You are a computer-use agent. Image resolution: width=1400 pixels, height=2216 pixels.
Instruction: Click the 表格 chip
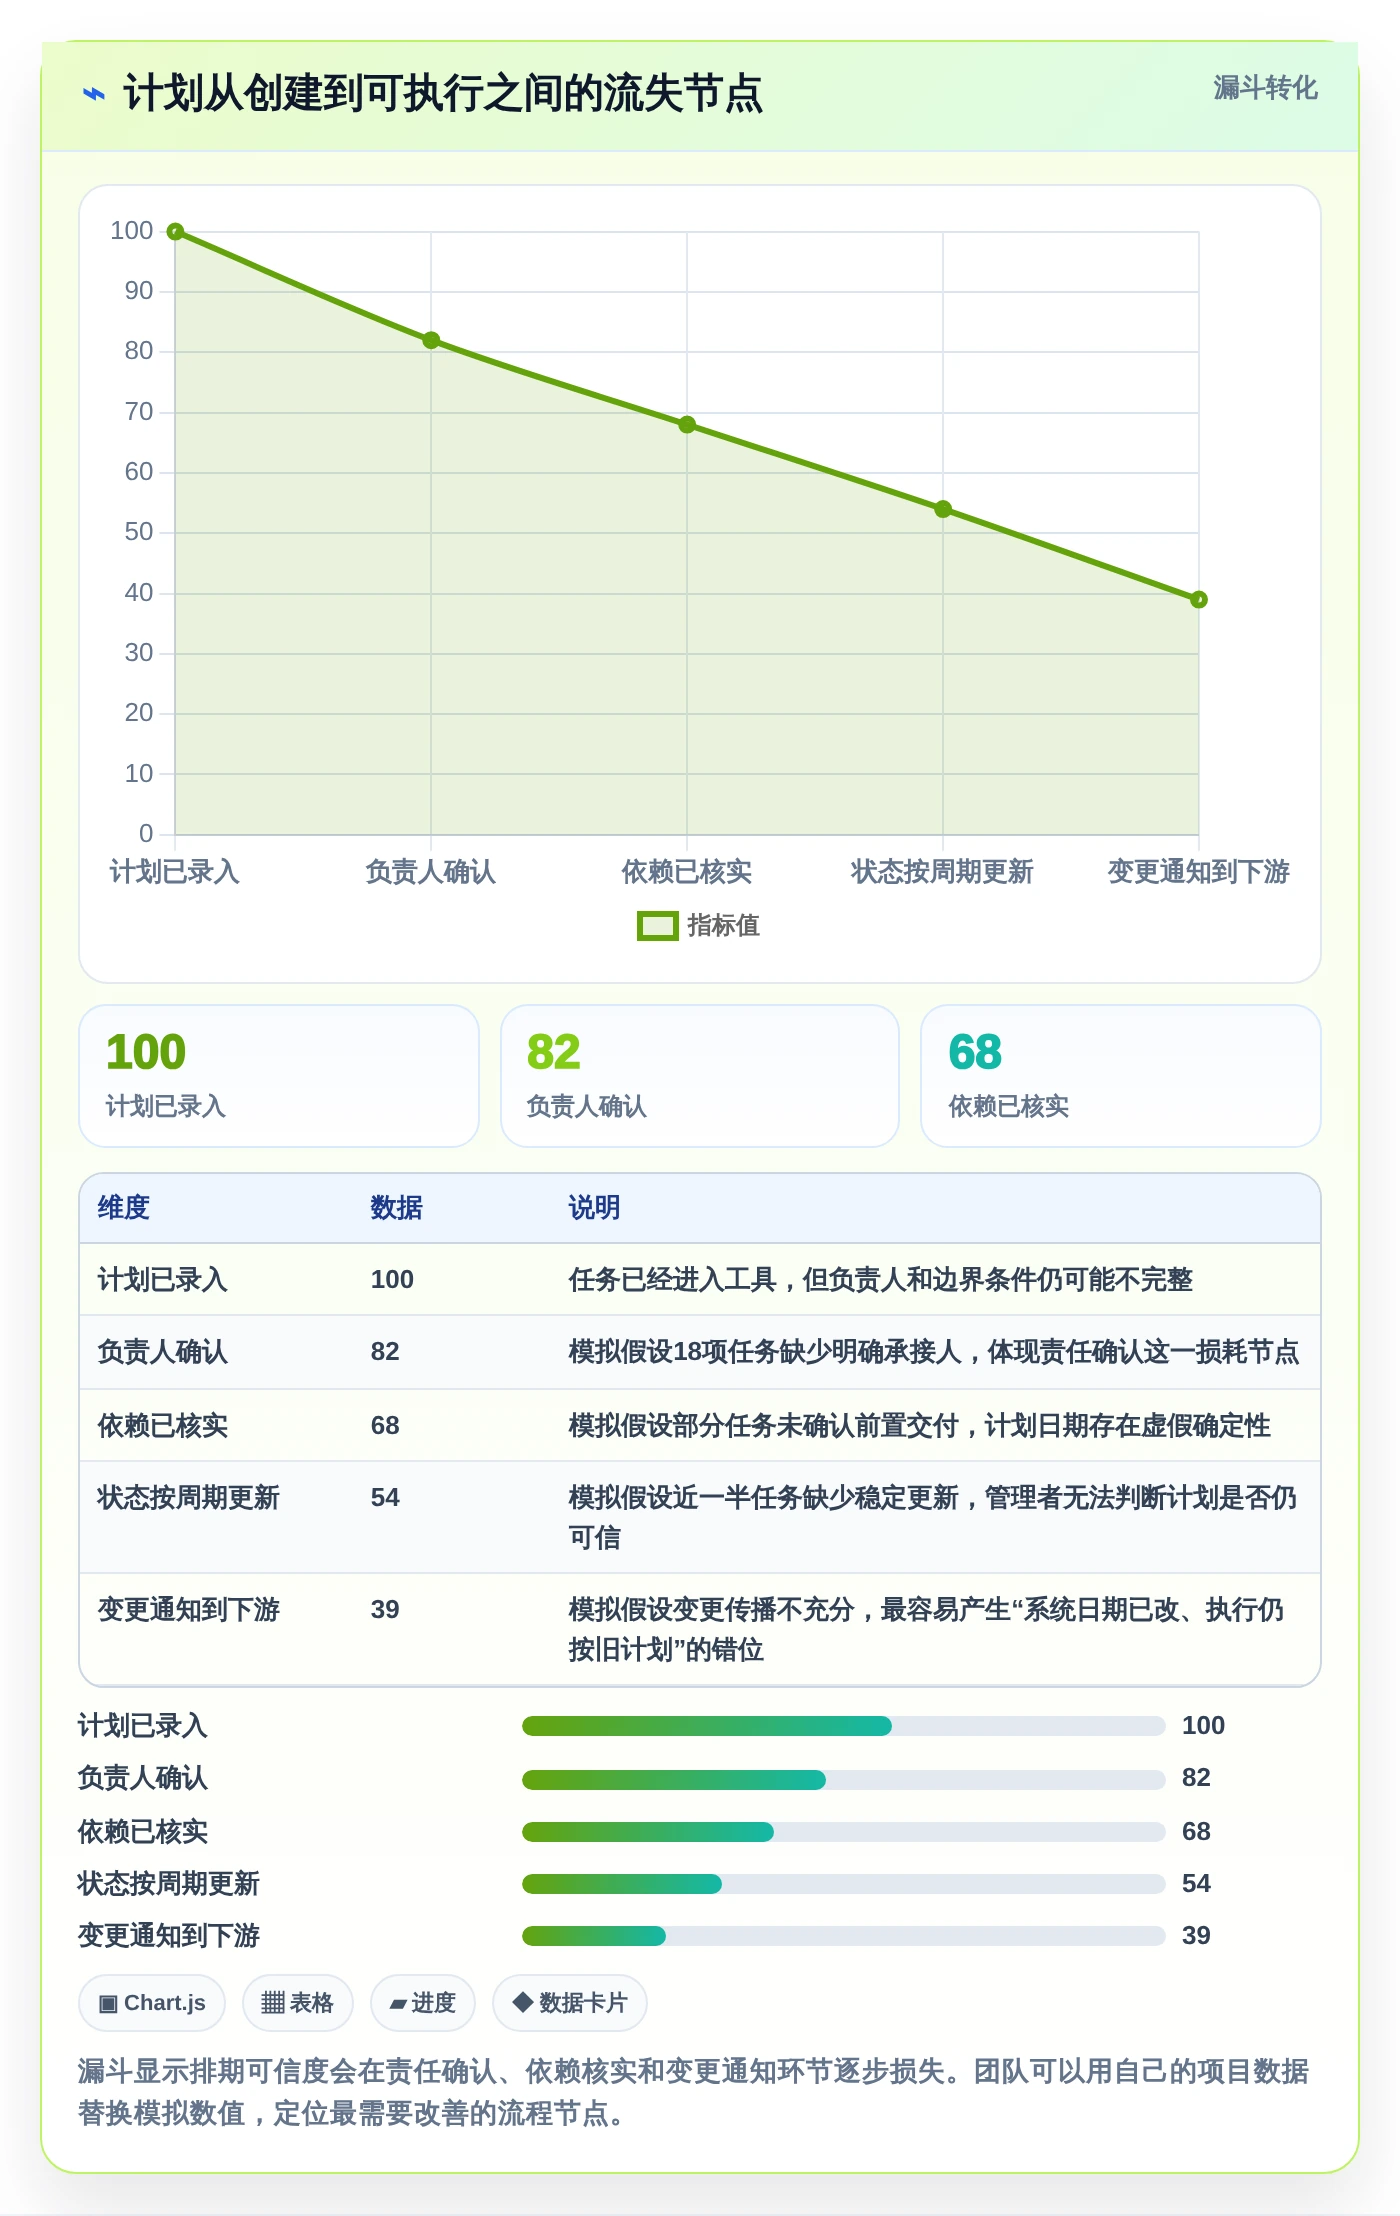[298, 2003]
